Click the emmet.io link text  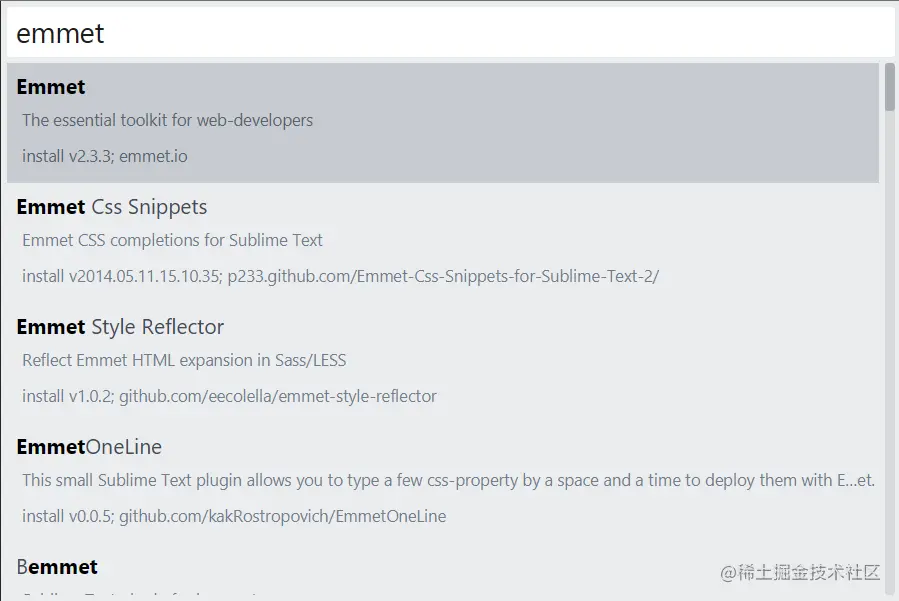tap(153, 156)
